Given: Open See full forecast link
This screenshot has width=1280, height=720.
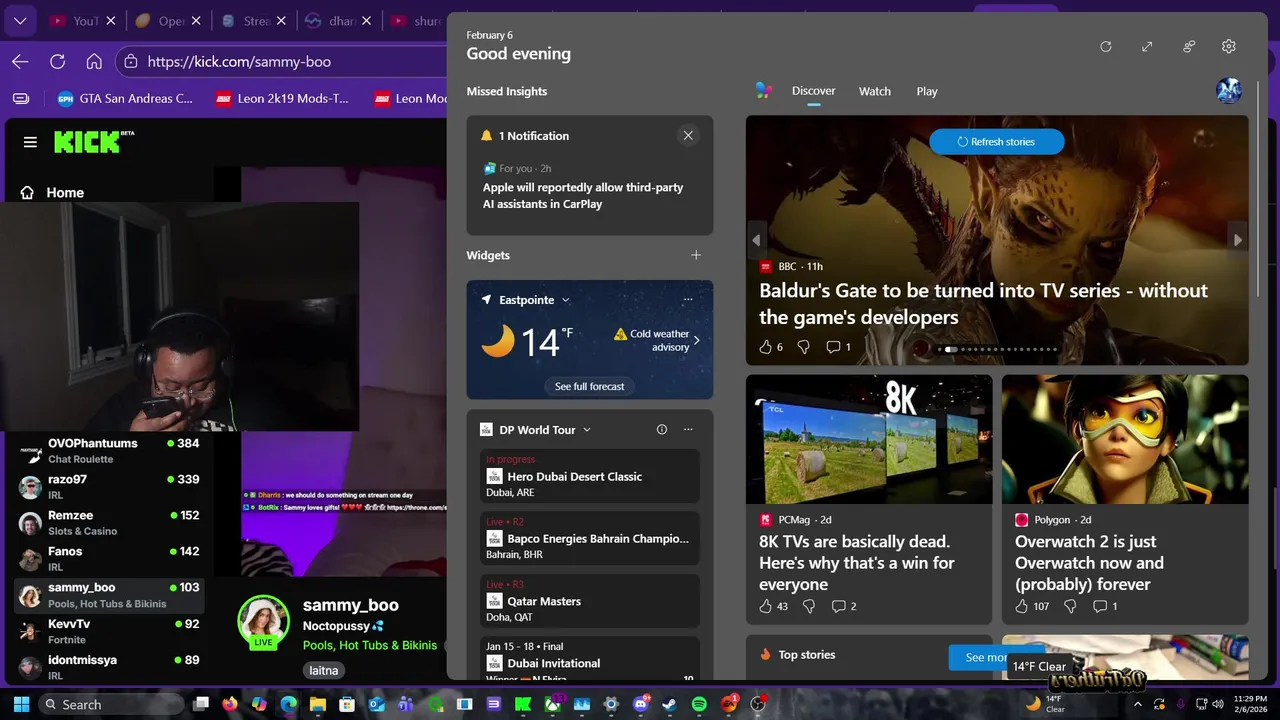Looking at the screenshot, I should 589,386.
